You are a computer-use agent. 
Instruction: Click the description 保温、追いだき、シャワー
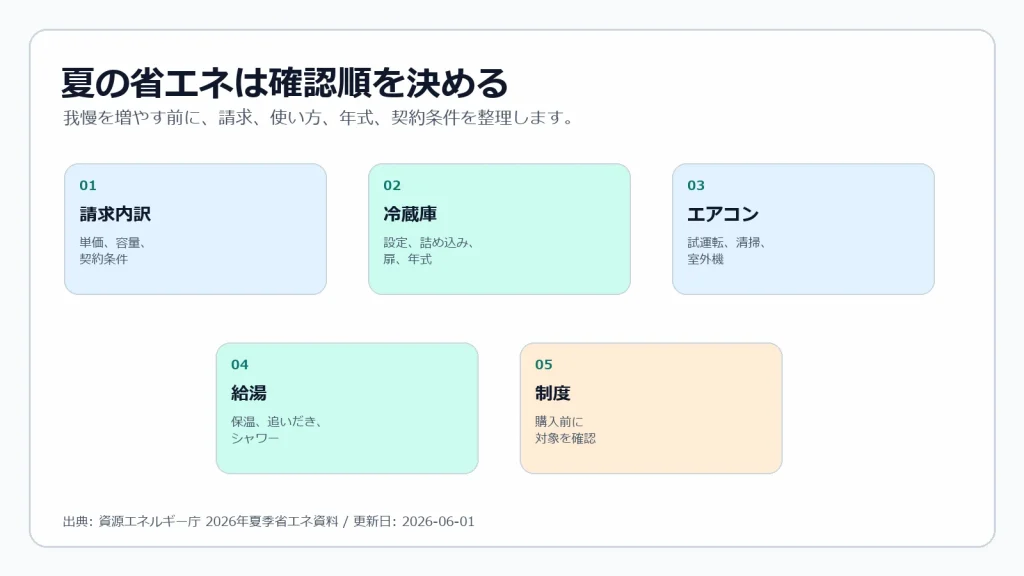pos(277,430)
